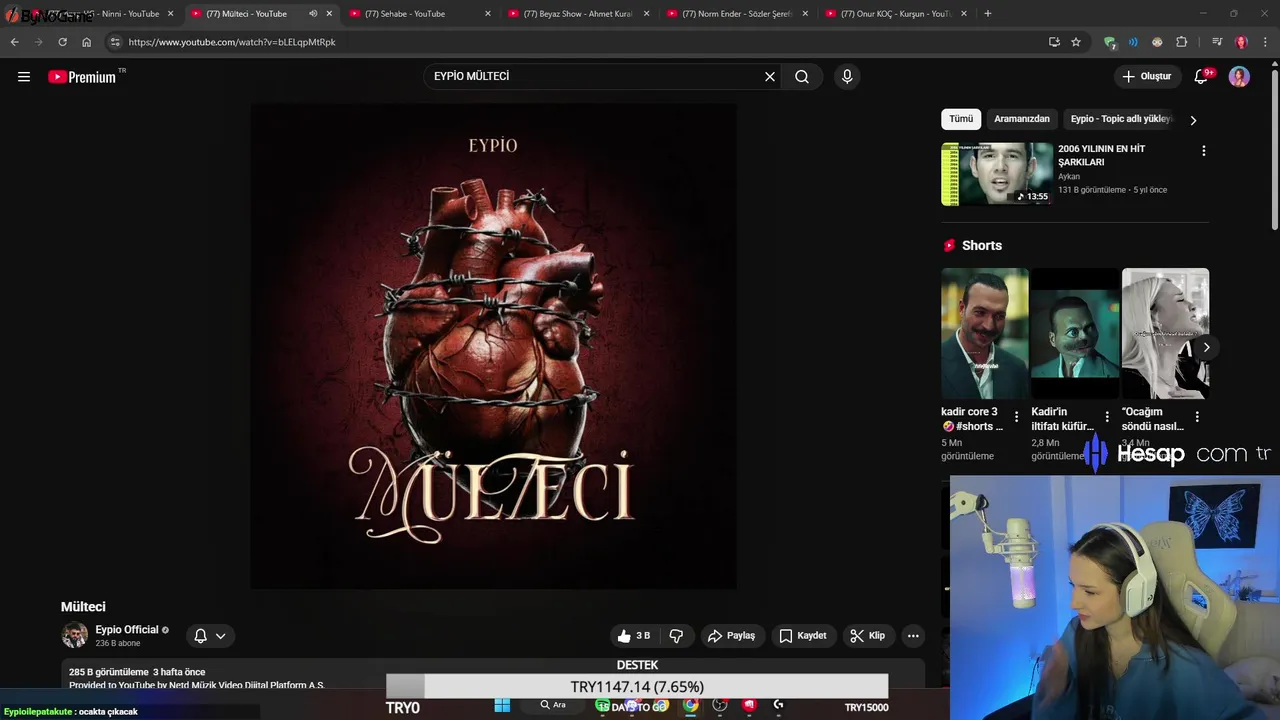This screenshot has width=1280, height=720.
Task: Switch to the Onur KOÇ Kurşun tab
Action: pos(896,14)
